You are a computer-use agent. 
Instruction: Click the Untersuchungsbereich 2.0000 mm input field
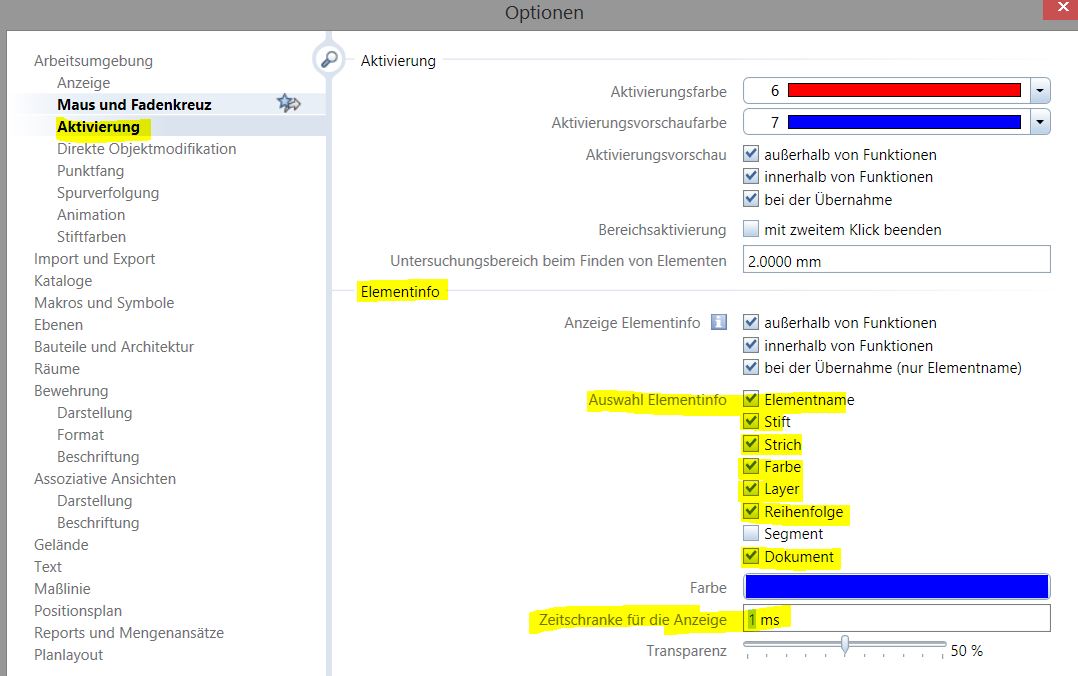click(896, 260)
